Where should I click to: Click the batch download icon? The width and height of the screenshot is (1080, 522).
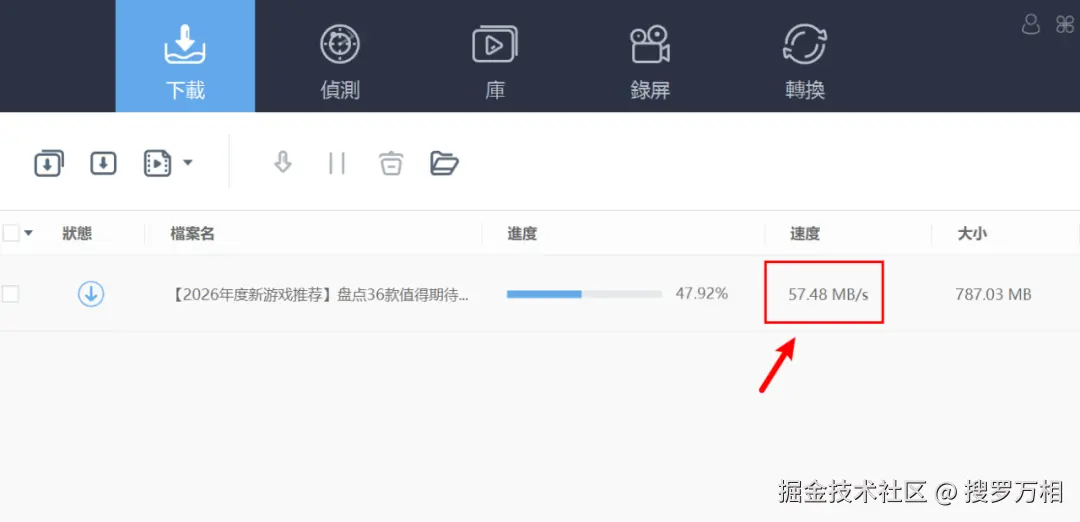point(49,163)
